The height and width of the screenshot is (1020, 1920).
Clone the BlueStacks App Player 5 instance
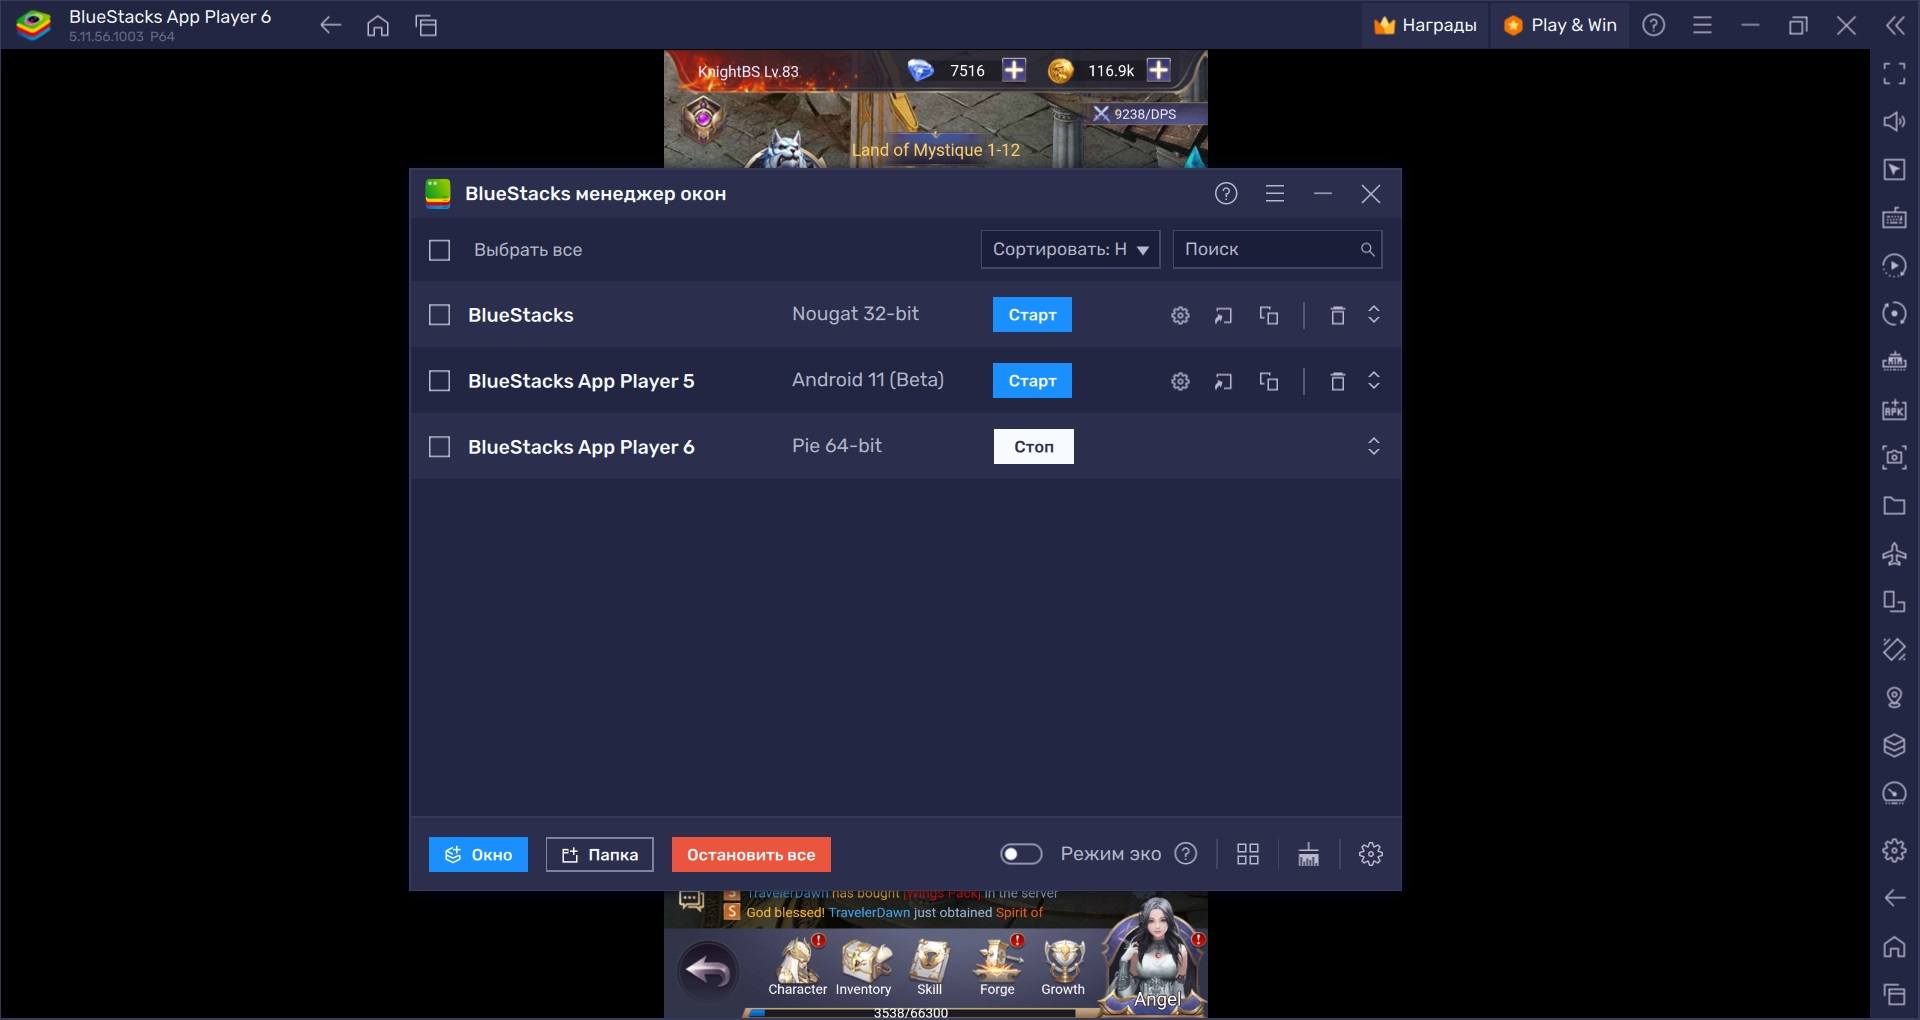point(1269,382)
